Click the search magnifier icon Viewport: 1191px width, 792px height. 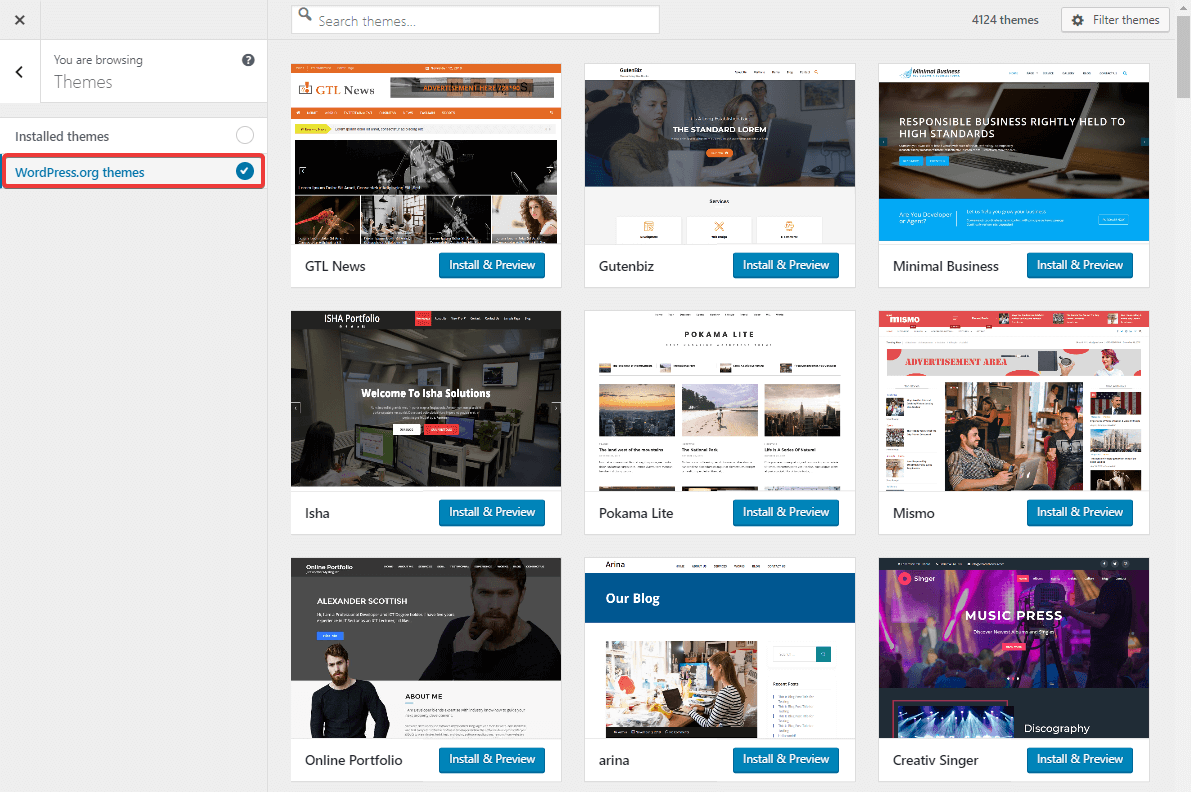[304, 18]
